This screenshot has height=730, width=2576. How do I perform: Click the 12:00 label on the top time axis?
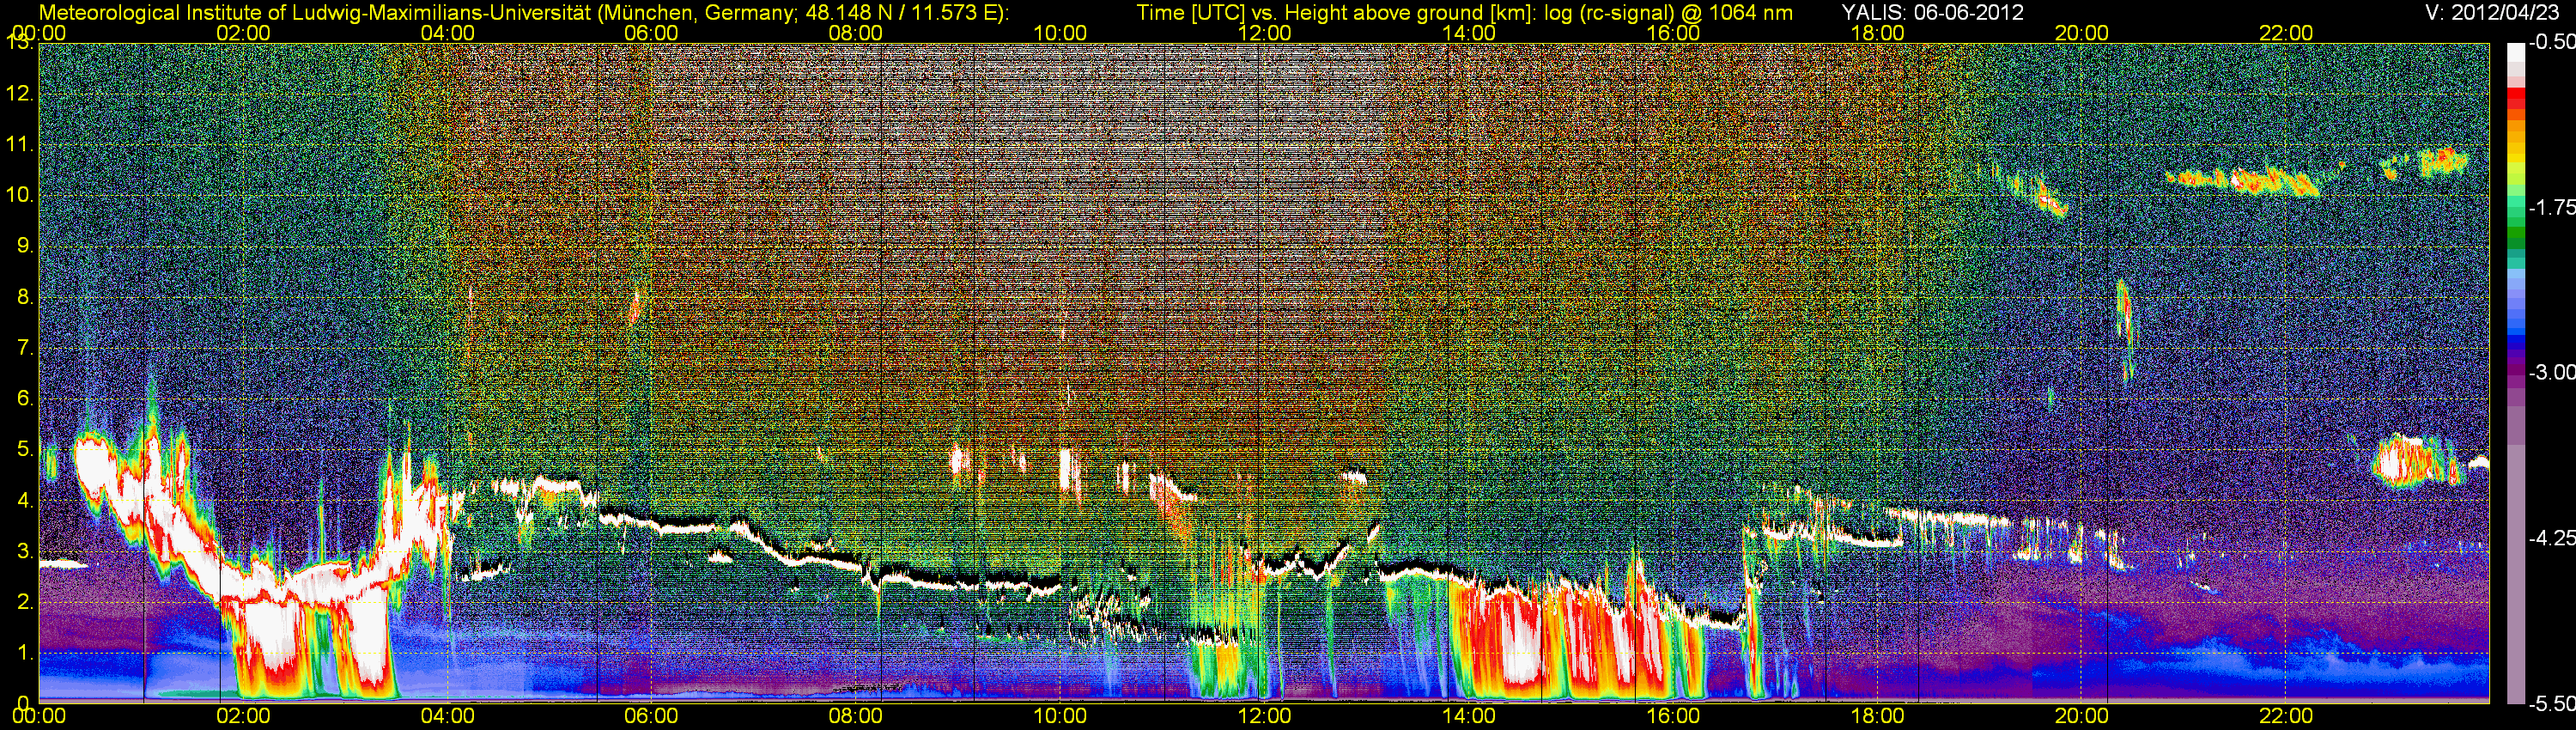(1264, 33)
